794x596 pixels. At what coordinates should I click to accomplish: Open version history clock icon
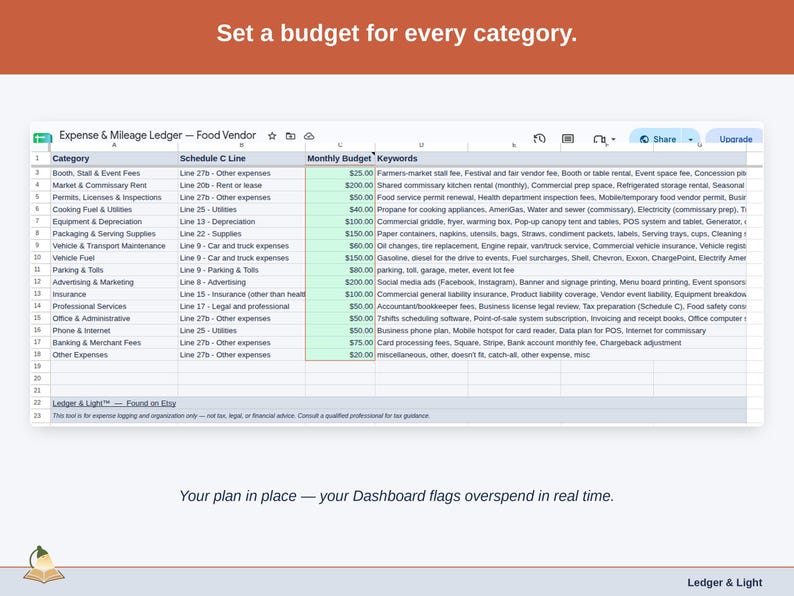tap(539, 138)
